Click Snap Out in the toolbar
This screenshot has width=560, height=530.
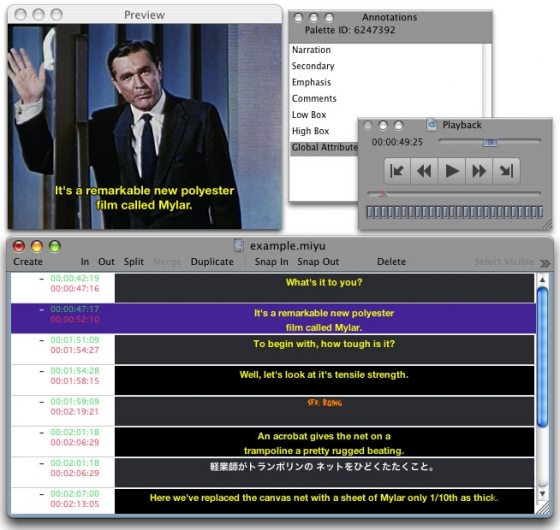(x=318, y=262)
